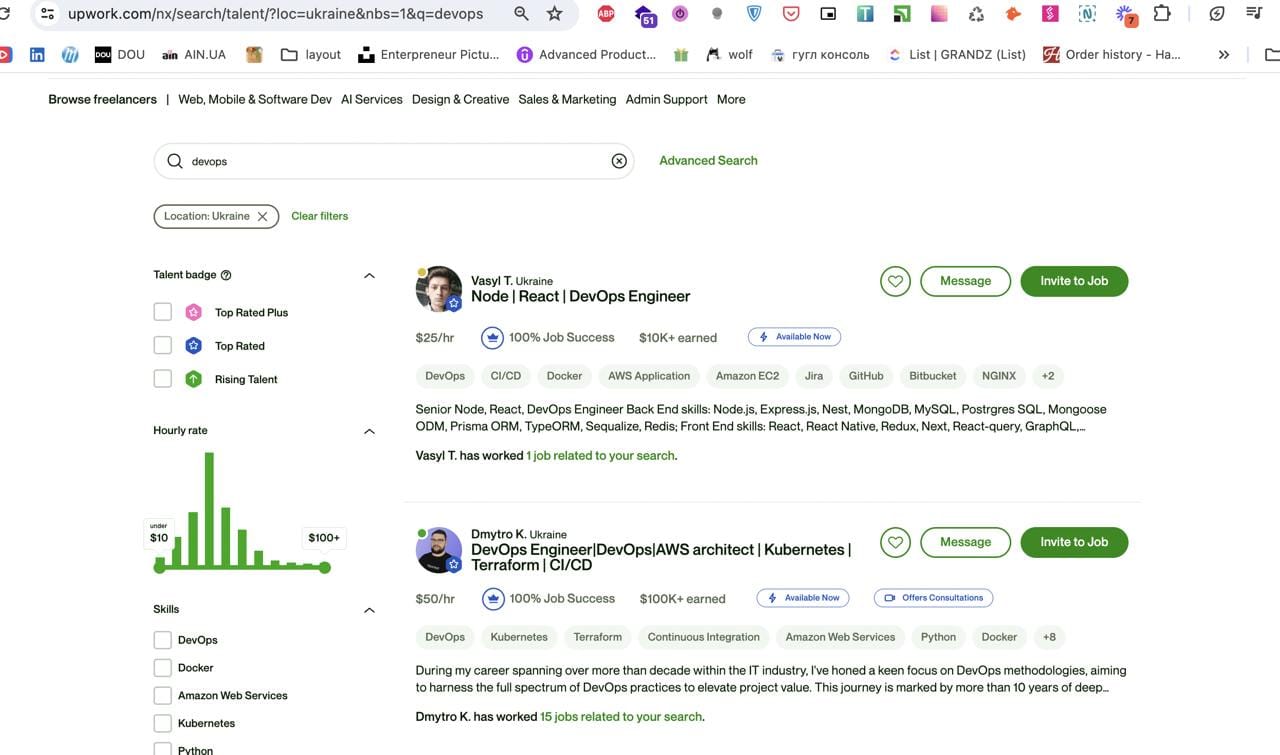Check the DevOps skill checkbox
This screenshot has width=1280, height=755.
click(x=163, y=640)
